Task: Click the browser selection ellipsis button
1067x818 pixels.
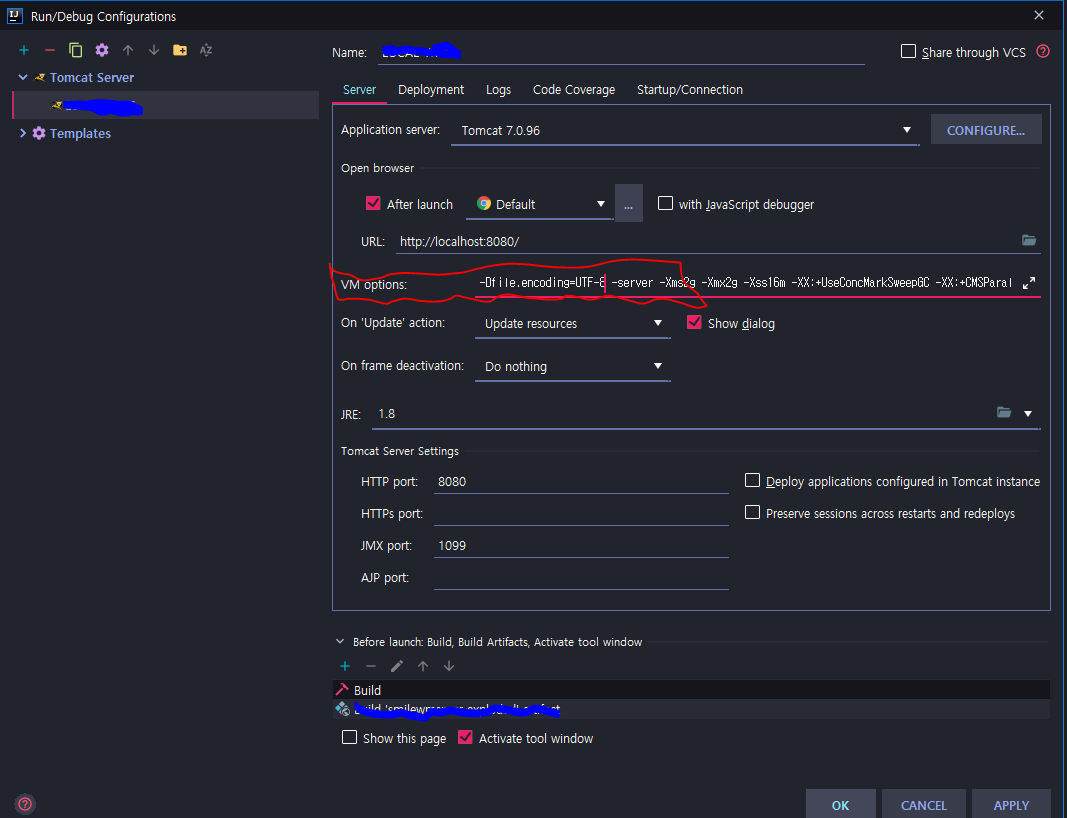Action: (x=629, y=203)
